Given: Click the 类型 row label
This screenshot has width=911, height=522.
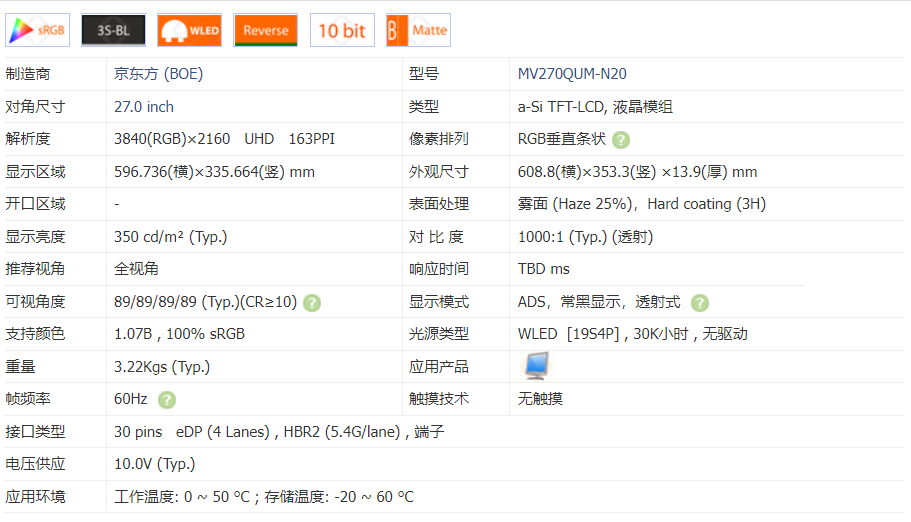Looking at the screenshot, I should pyautogui.click(x=424, y=107).
